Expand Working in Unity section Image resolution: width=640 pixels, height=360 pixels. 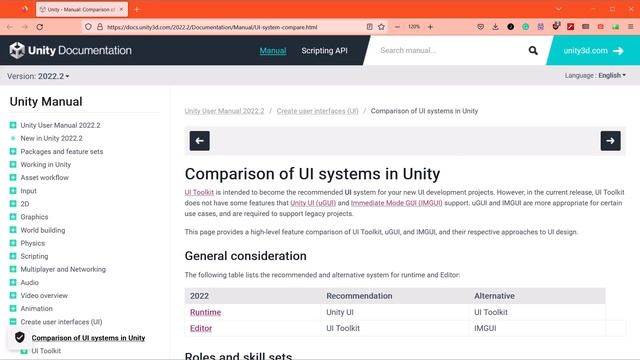click(13, 164)
